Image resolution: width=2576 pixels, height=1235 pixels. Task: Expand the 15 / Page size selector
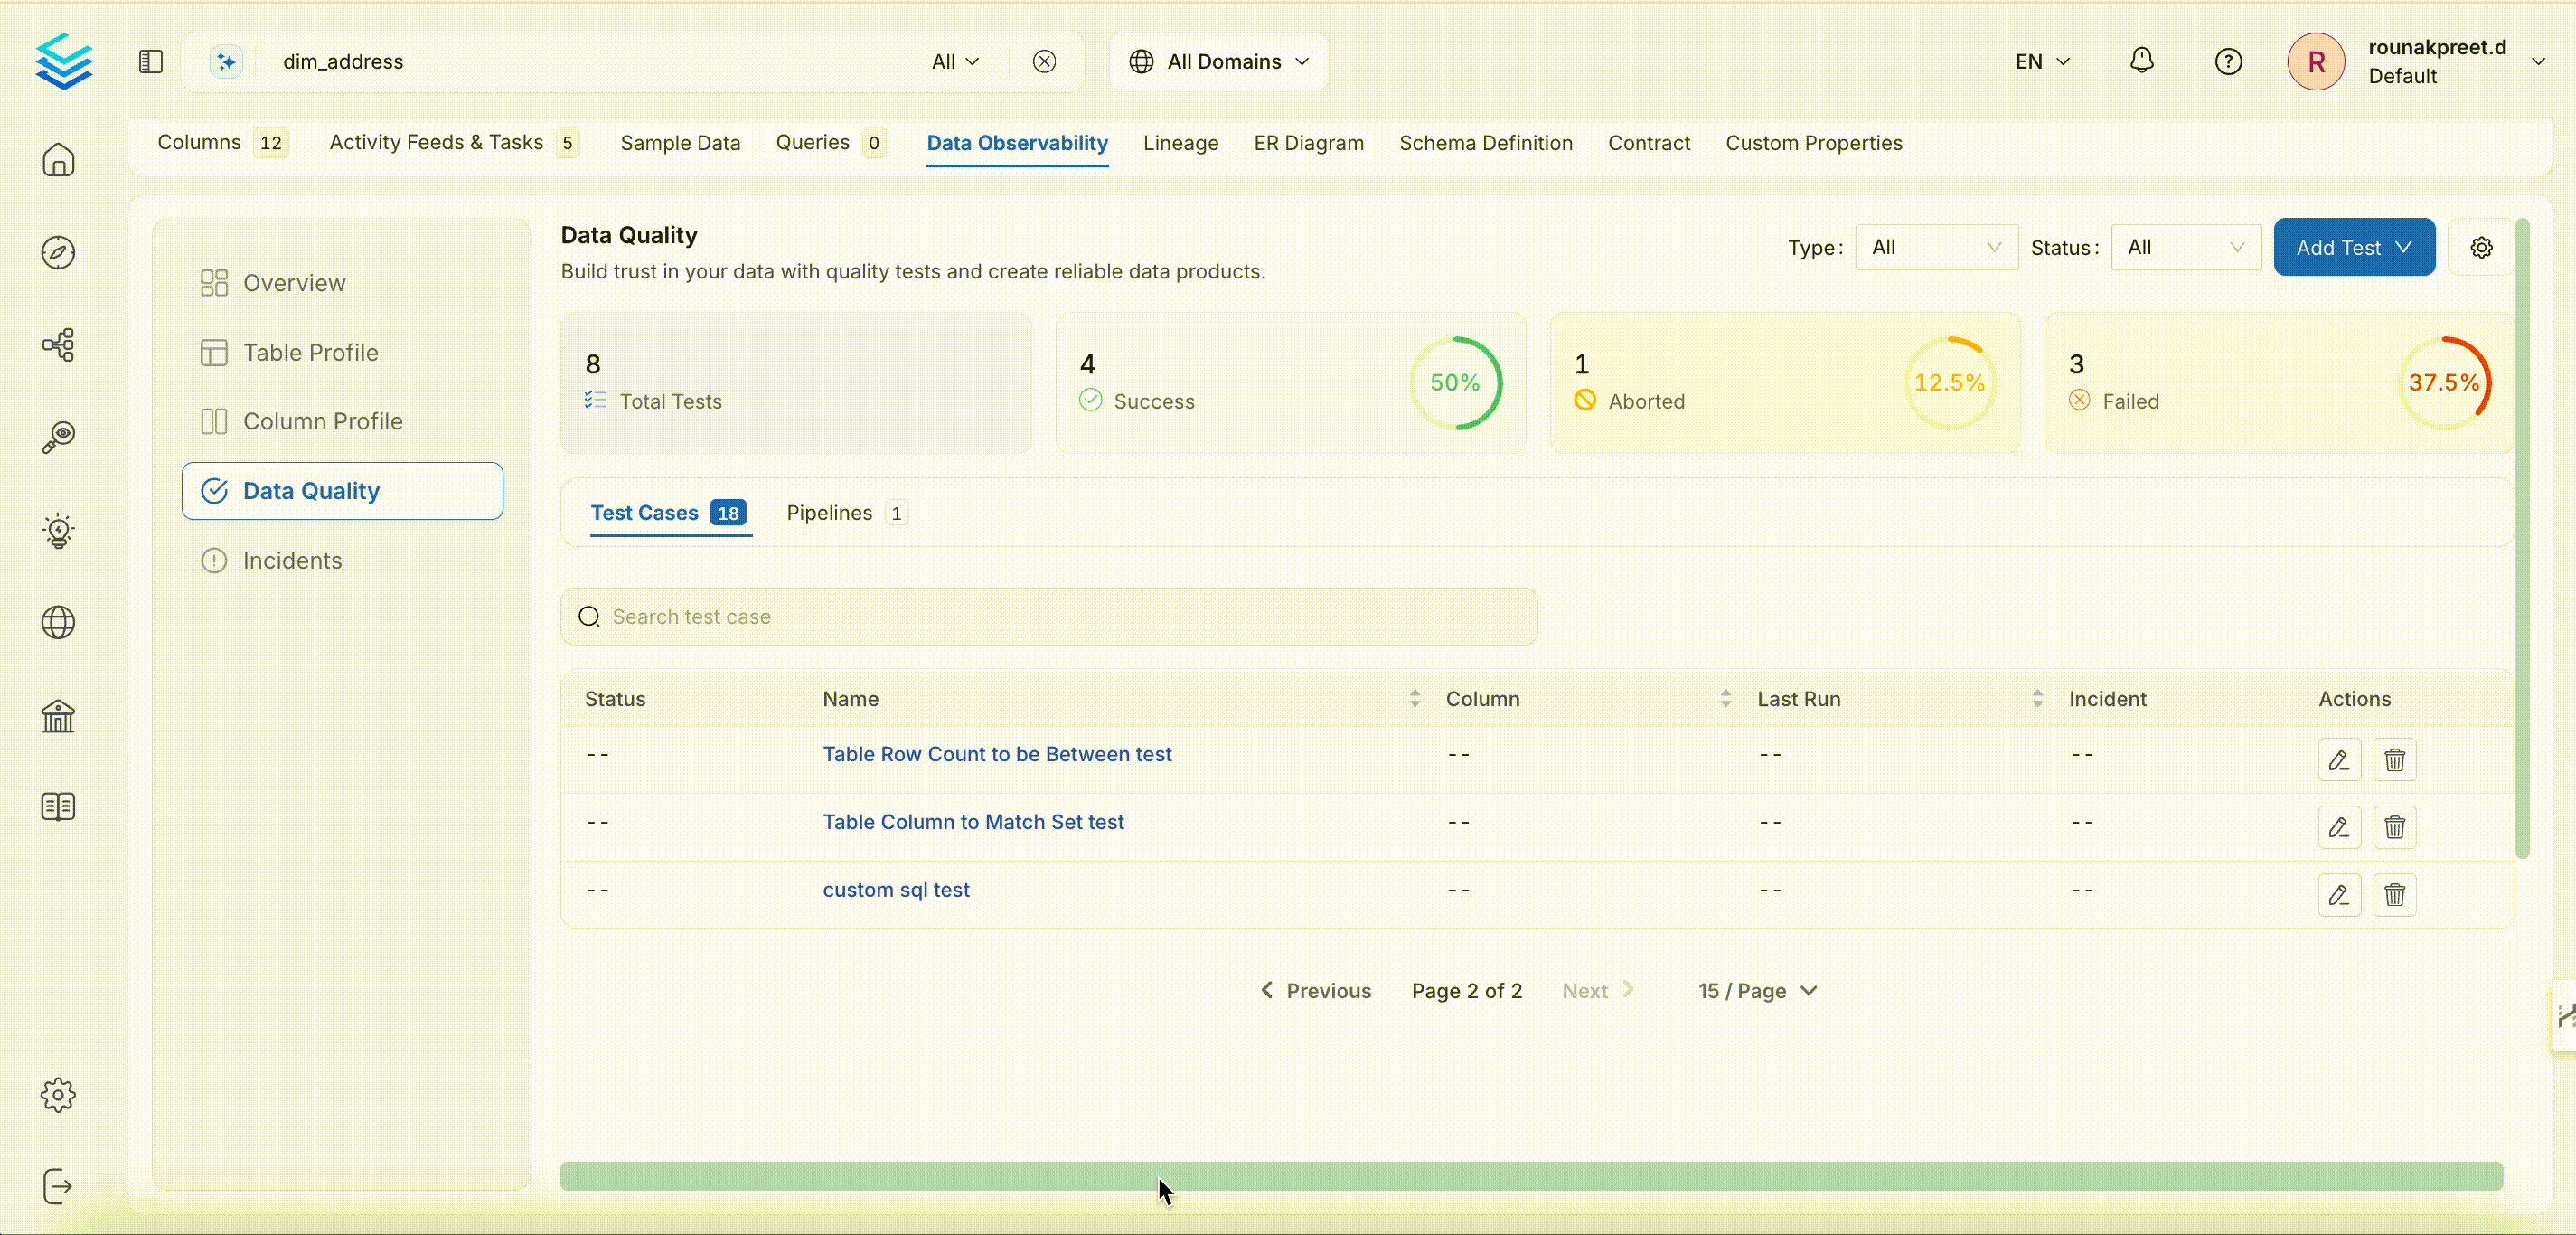(1757, 991)
